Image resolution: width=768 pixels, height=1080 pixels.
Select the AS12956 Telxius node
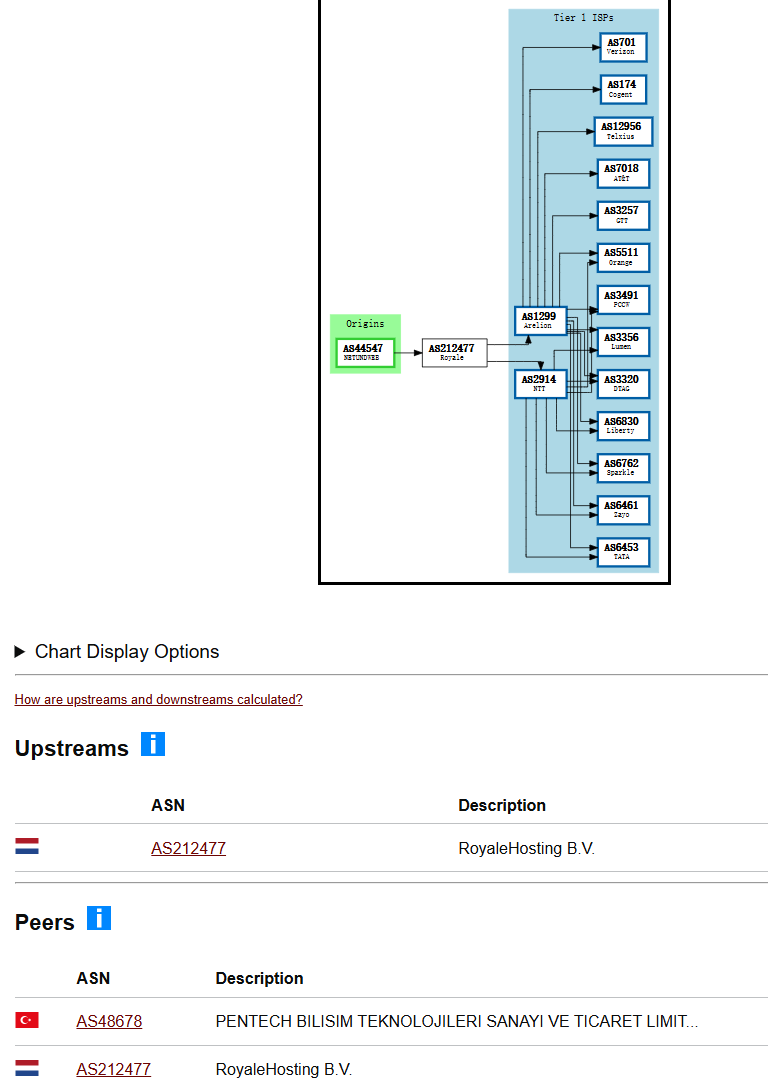(x=623, y=131)
